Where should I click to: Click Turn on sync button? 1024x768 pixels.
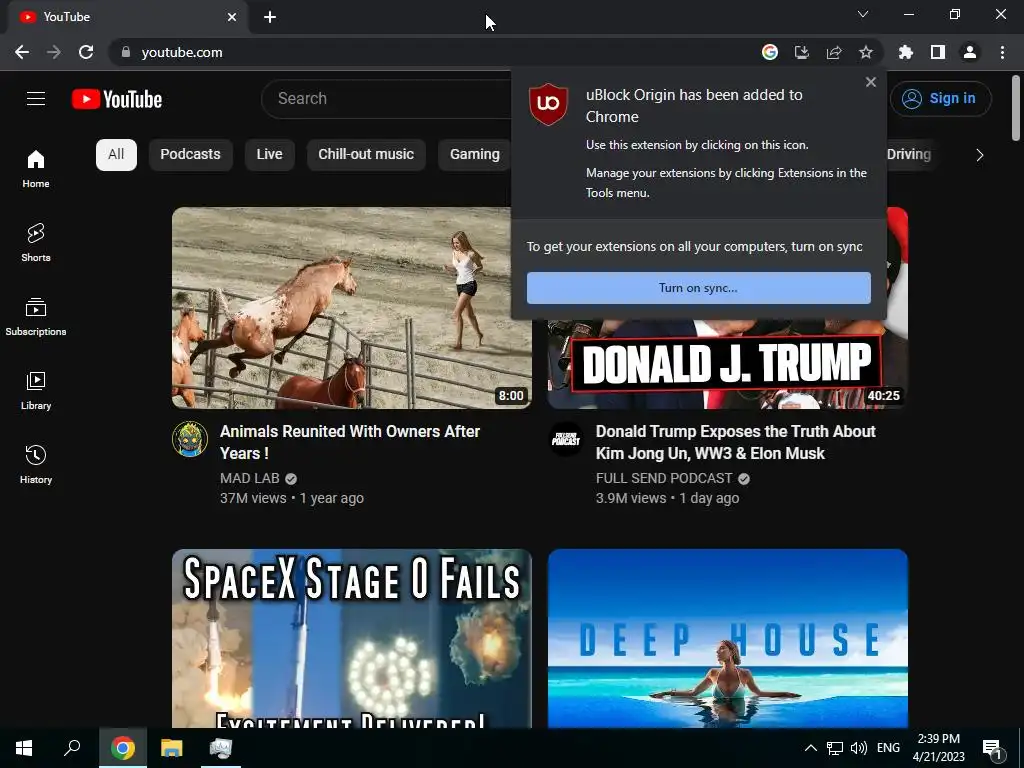pyautogui.click(x=699, y=288)
